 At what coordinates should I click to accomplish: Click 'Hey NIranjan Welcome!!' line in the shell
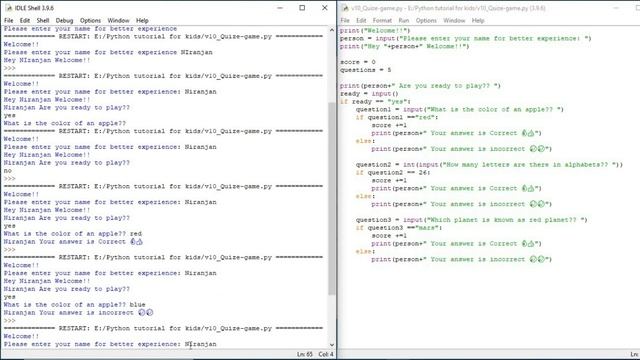click(x=47, y=60)
